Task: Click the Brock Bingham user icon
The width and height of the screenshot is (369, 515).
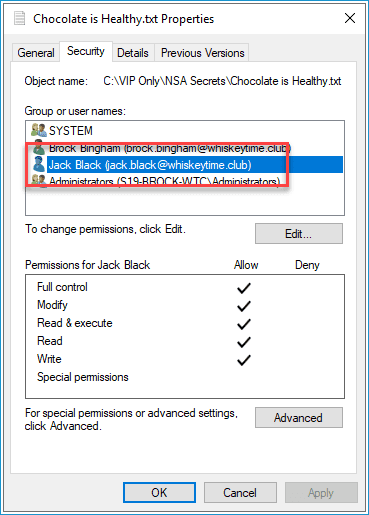Action: [x=39, y=147]
